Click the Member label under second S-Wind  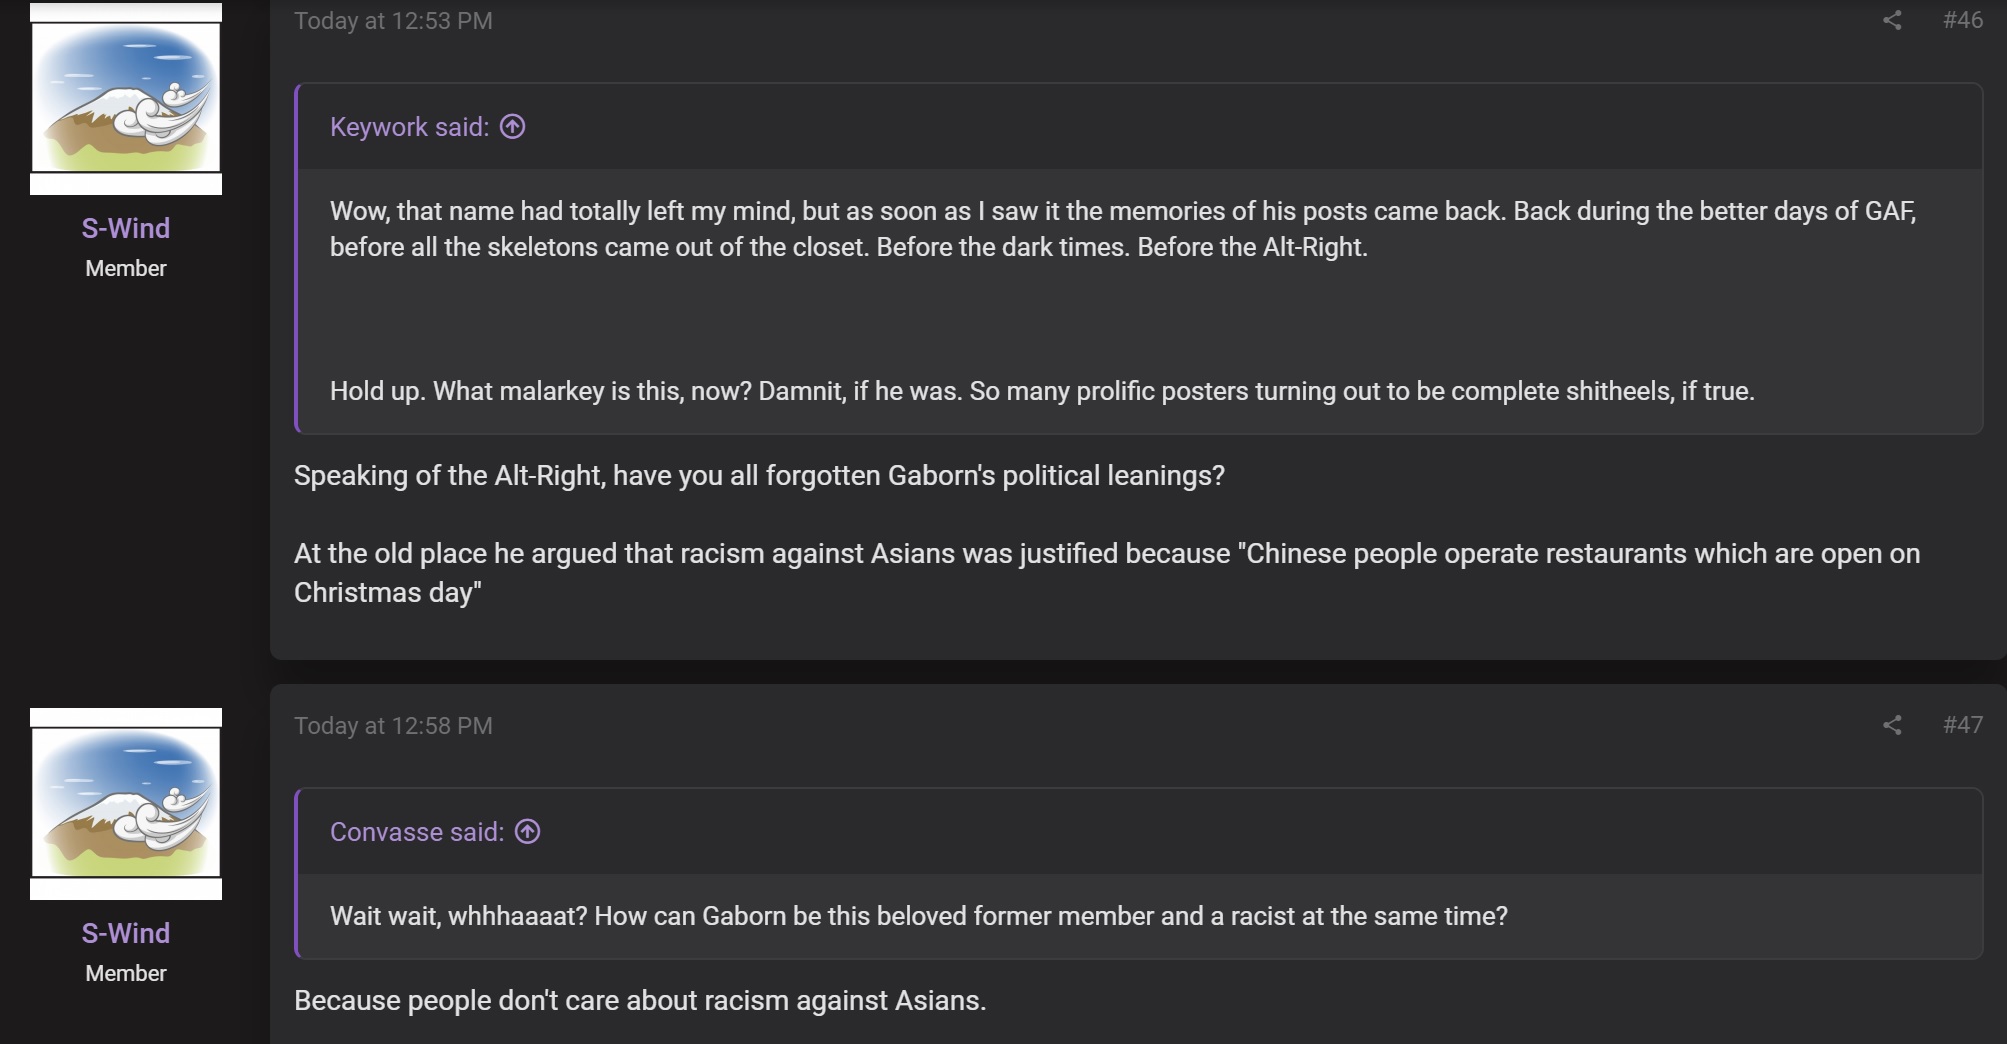tap(126, 973)
